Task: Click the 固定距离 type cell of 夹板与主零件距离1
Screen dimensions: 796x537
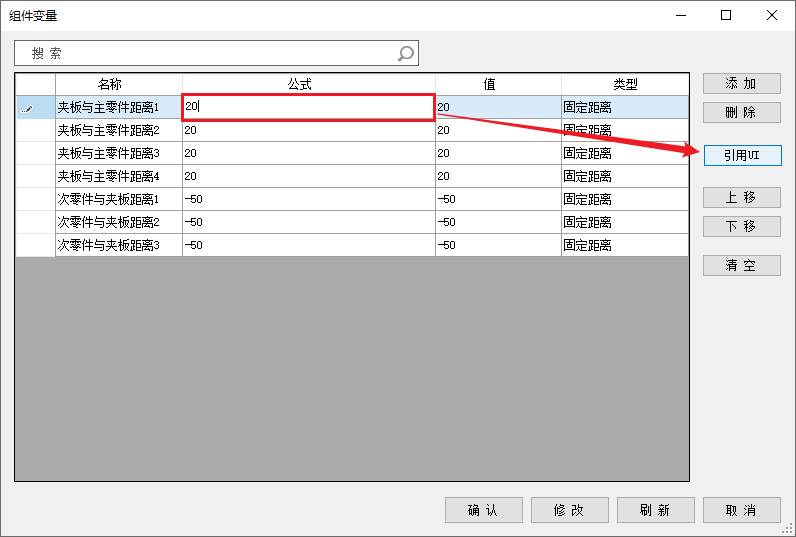Action: point(625,107)
